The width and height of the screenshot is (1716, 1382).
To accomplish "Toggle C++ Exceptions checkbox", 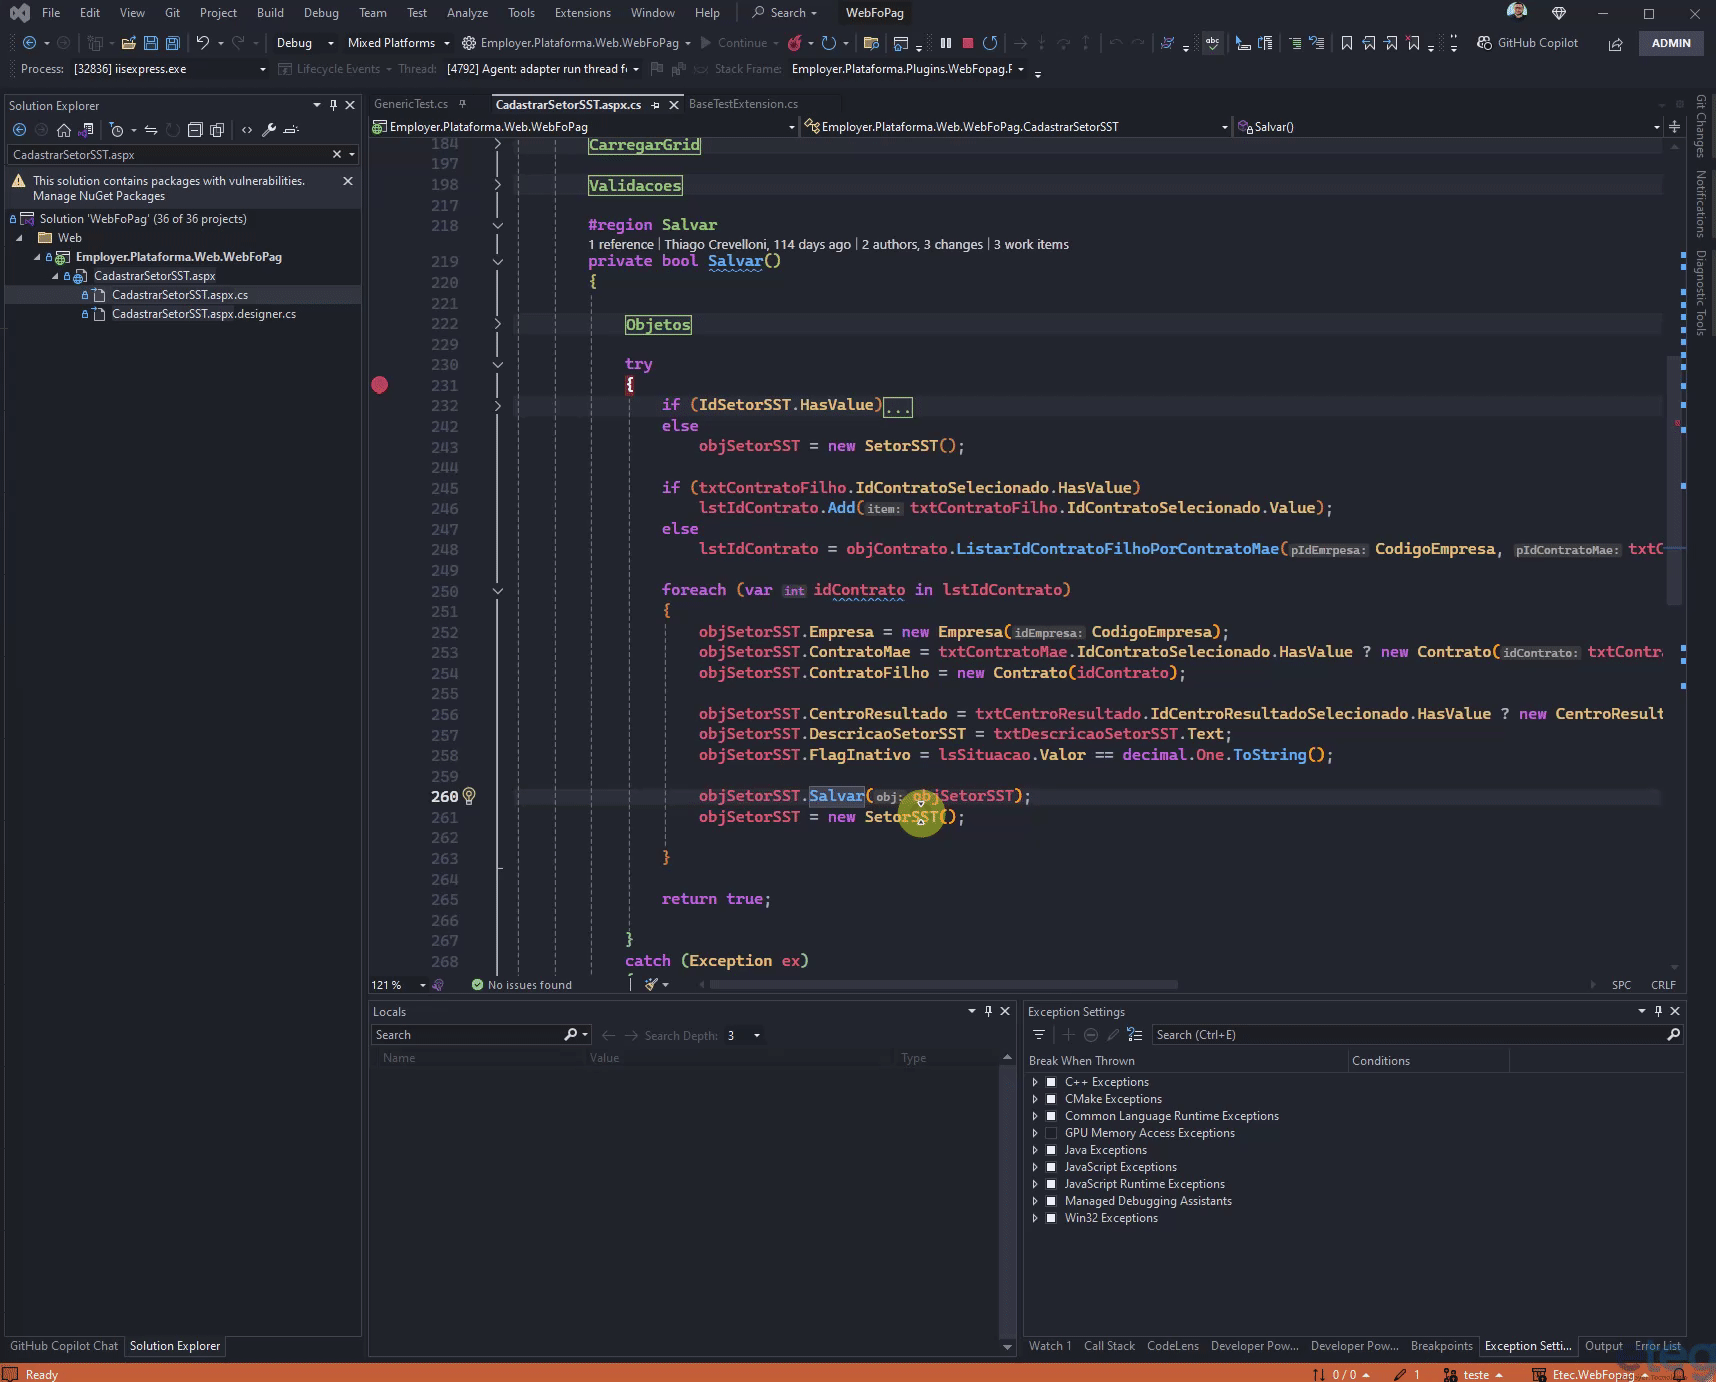I will pyautogui.click(x=1051, y=1082).
